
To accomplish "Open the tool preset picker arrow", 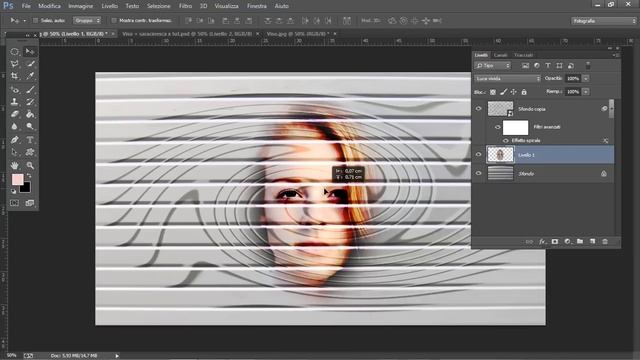I will 24,20.
